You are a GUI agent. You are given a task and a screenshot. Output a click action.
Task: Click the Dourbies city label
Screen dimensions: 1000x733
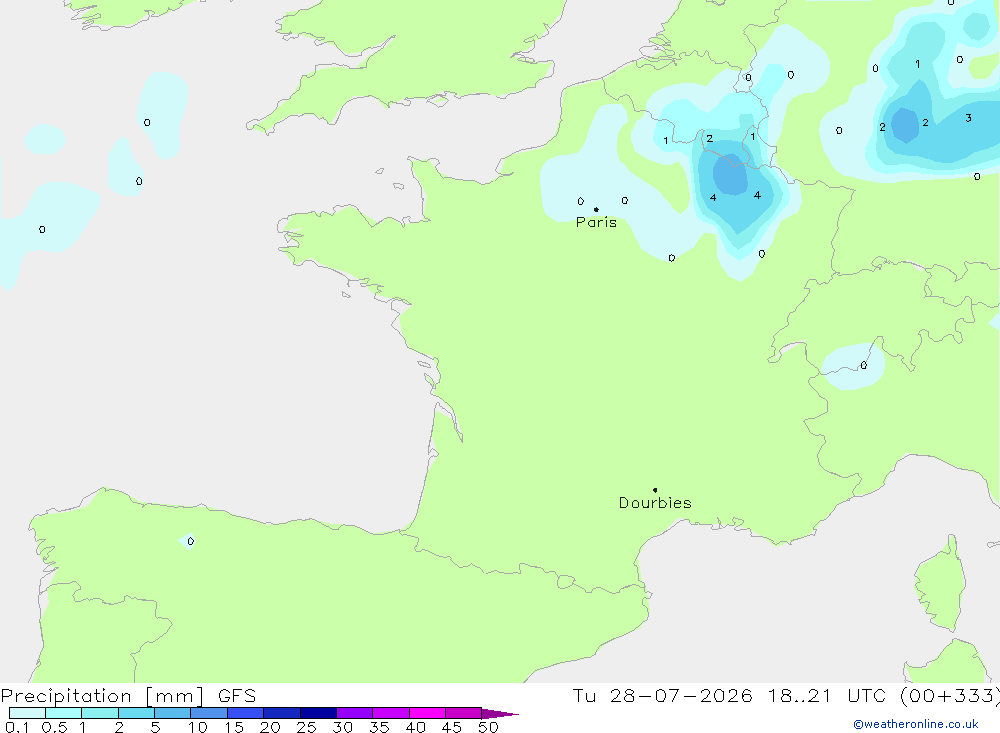coord(655,503)
